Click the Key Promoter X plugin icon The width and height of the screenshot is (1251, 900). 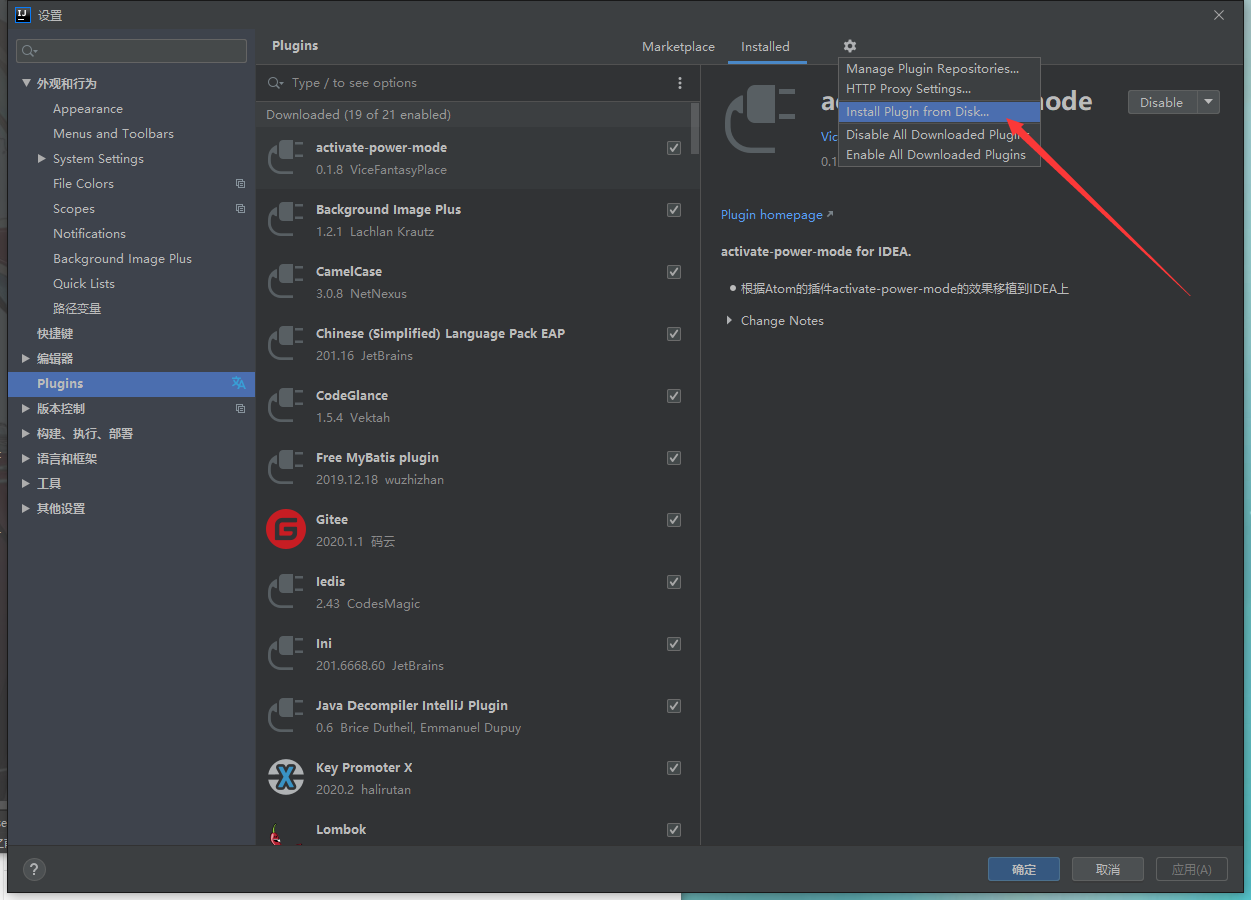coord(286,778)
